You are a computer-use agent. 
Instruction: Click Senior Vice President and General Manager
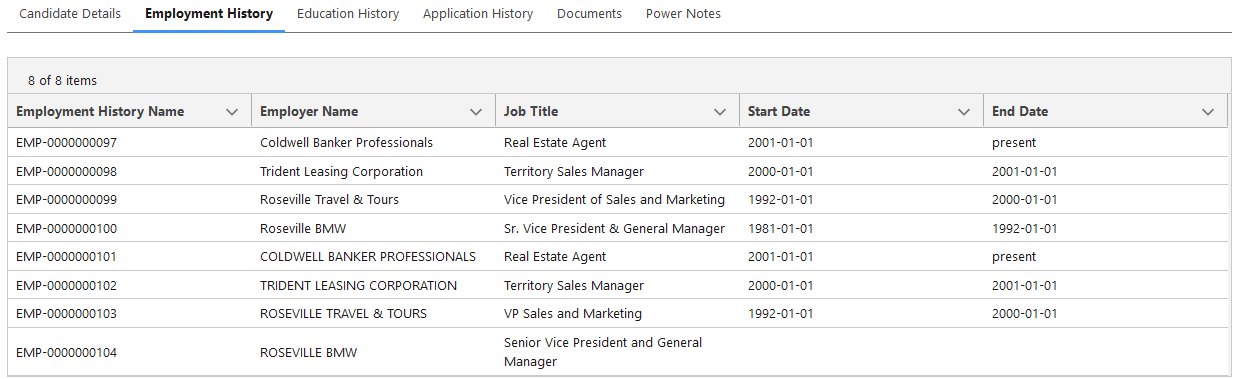click(603, 352)
